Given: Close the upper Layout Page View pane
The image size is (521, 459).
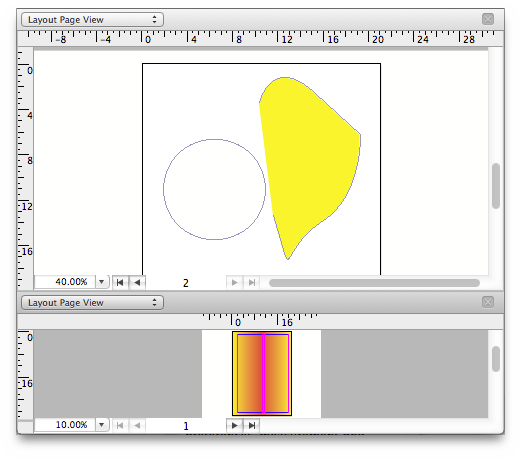Looking at the screenshot, I should [x=488, y=19].
